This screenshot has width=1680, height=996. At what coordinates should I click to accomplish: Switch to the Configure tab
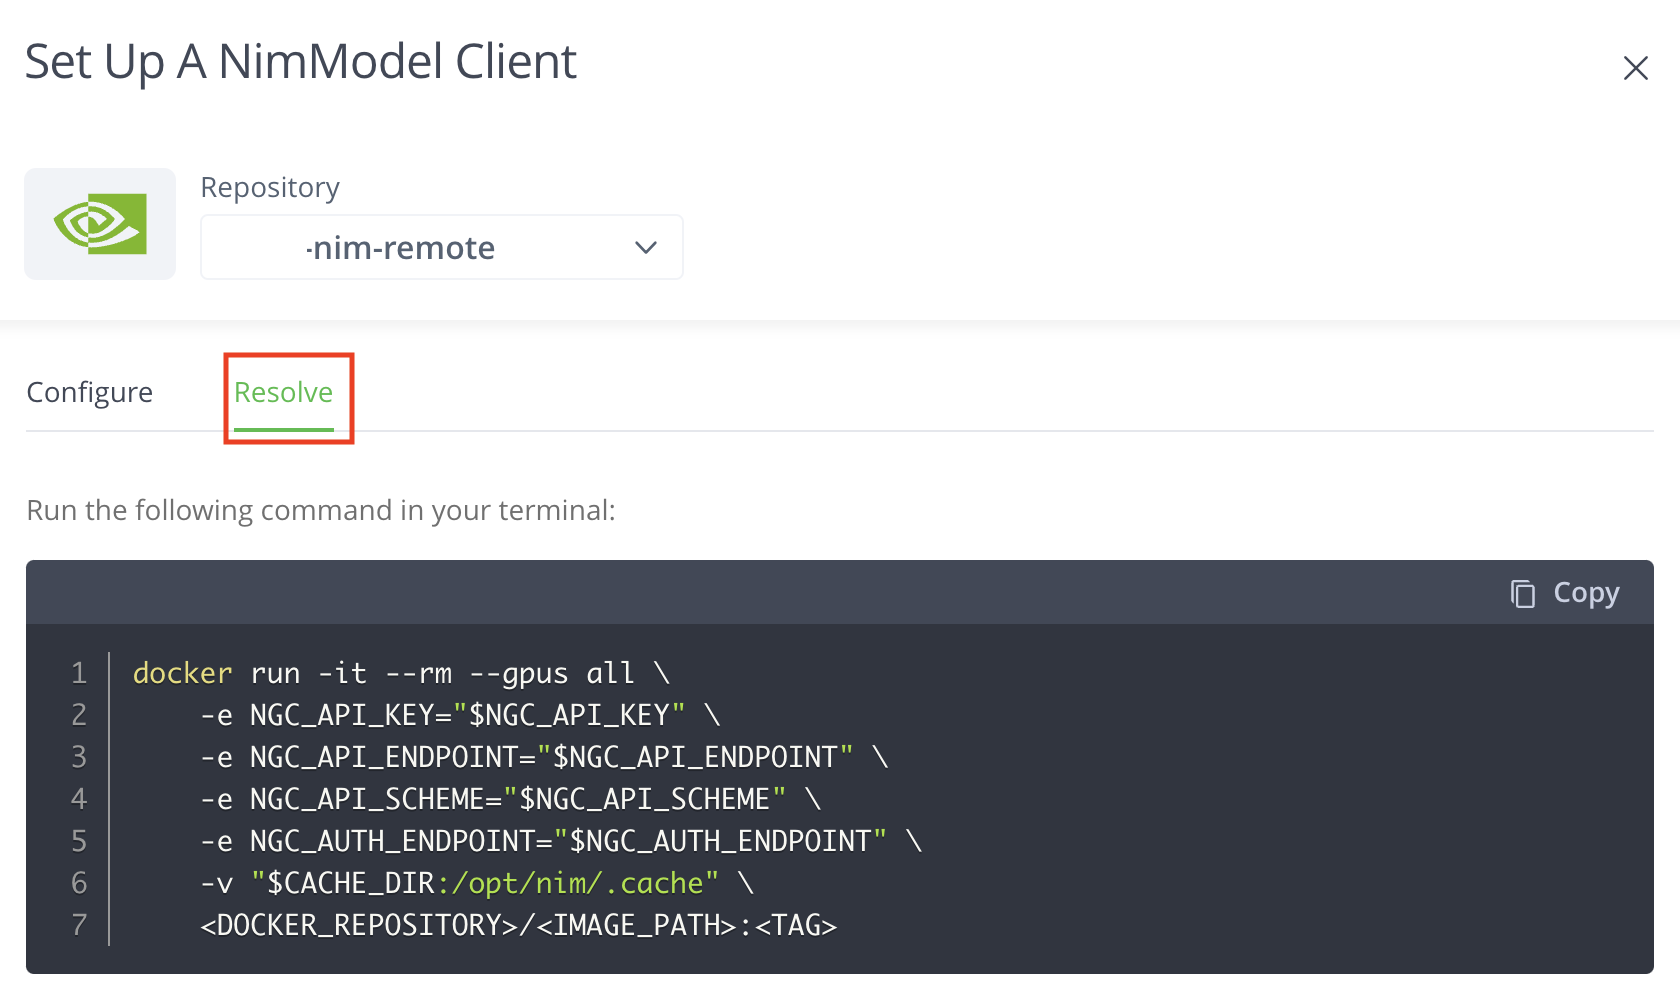pos(90,392)
